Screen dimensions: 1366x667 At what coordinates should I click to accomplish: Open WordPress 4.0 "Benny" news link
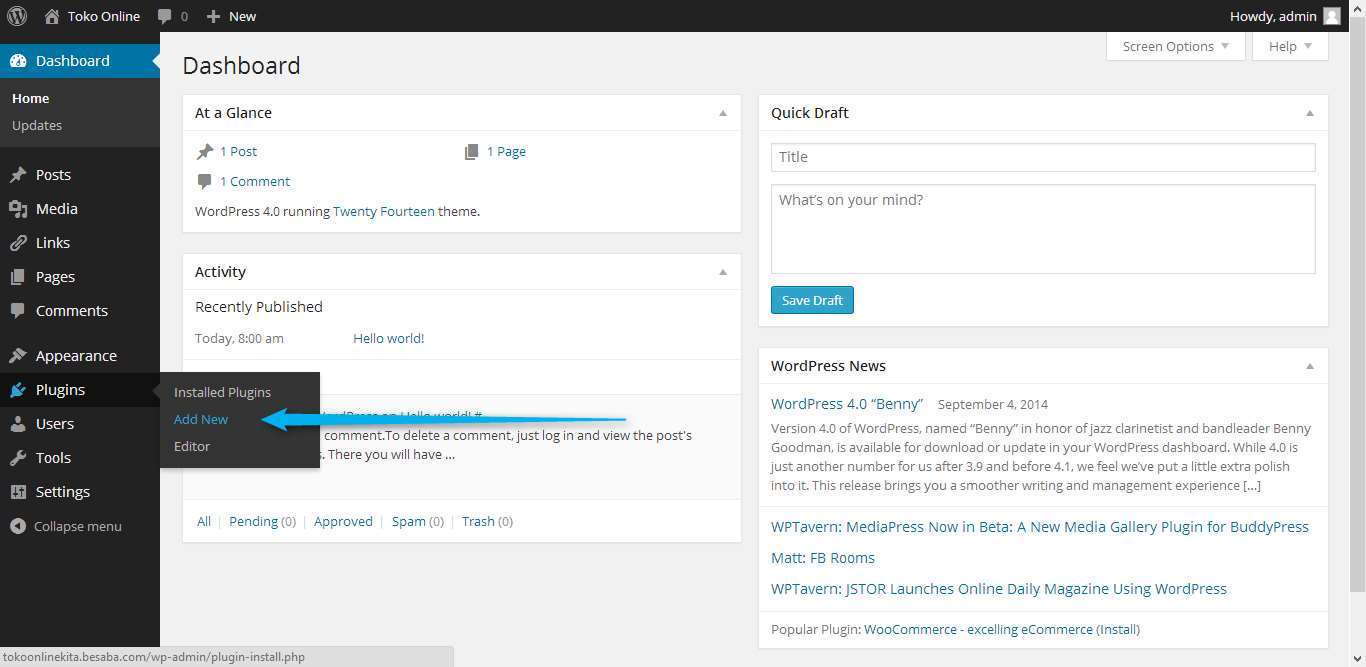pyautogui.click(x=847, y=404)
